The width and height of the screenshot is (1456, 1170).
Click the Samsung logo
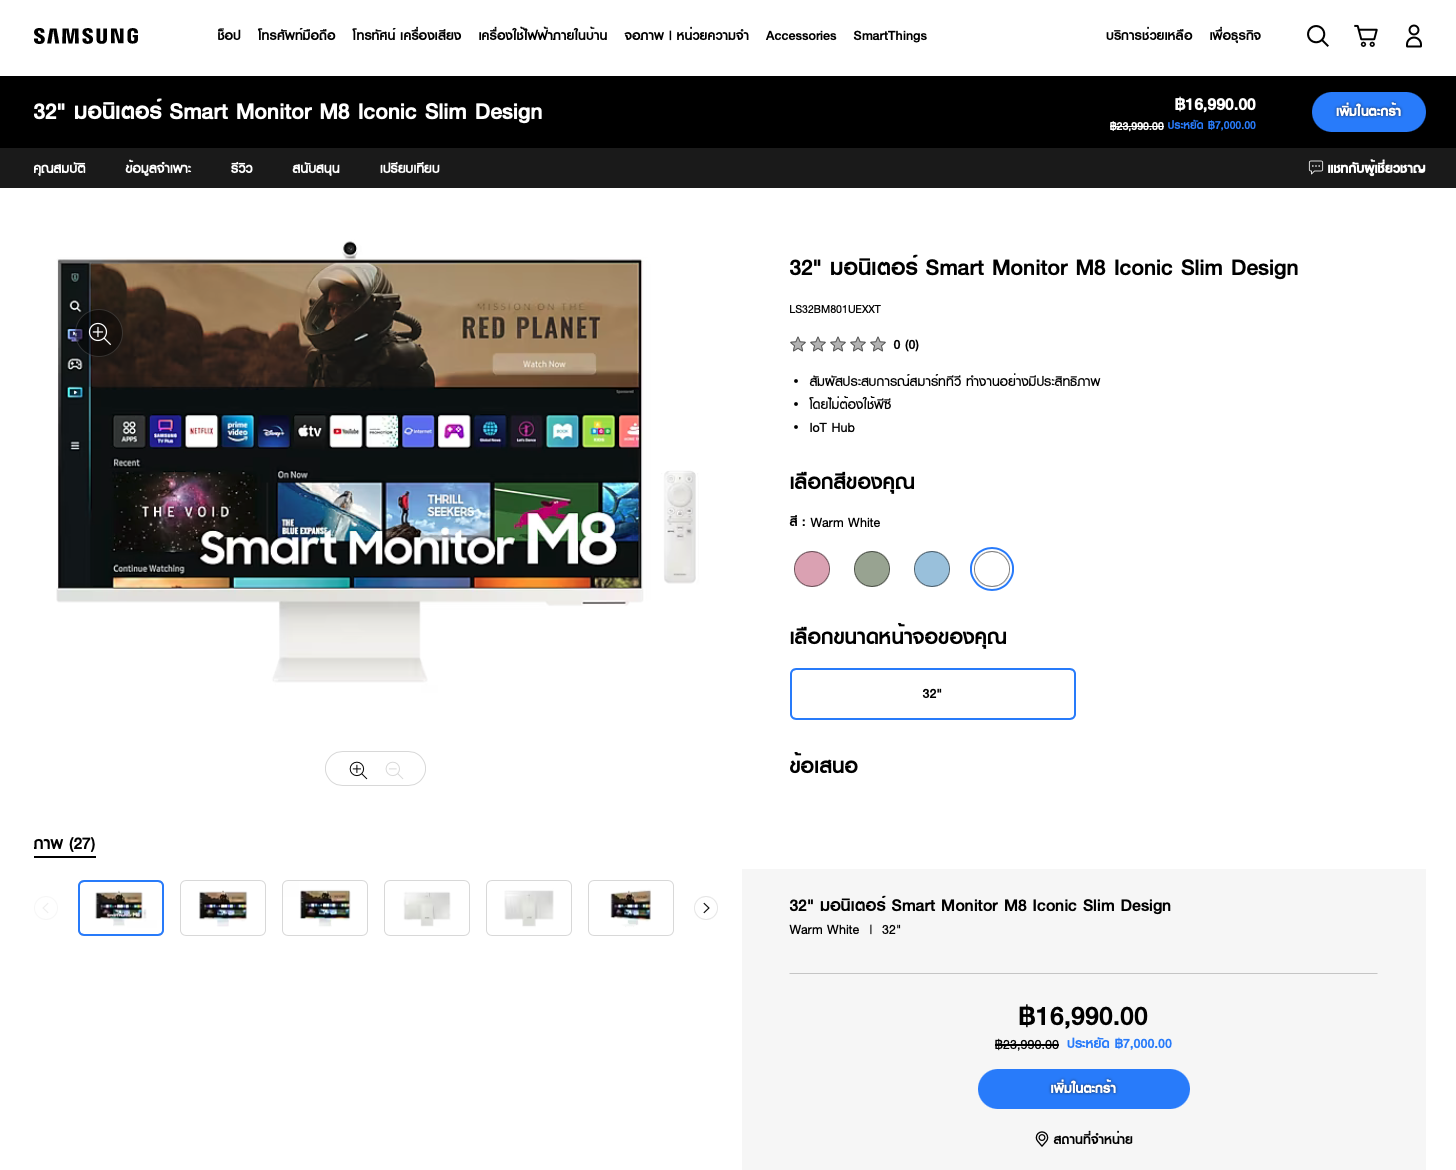tap(86, 36)
